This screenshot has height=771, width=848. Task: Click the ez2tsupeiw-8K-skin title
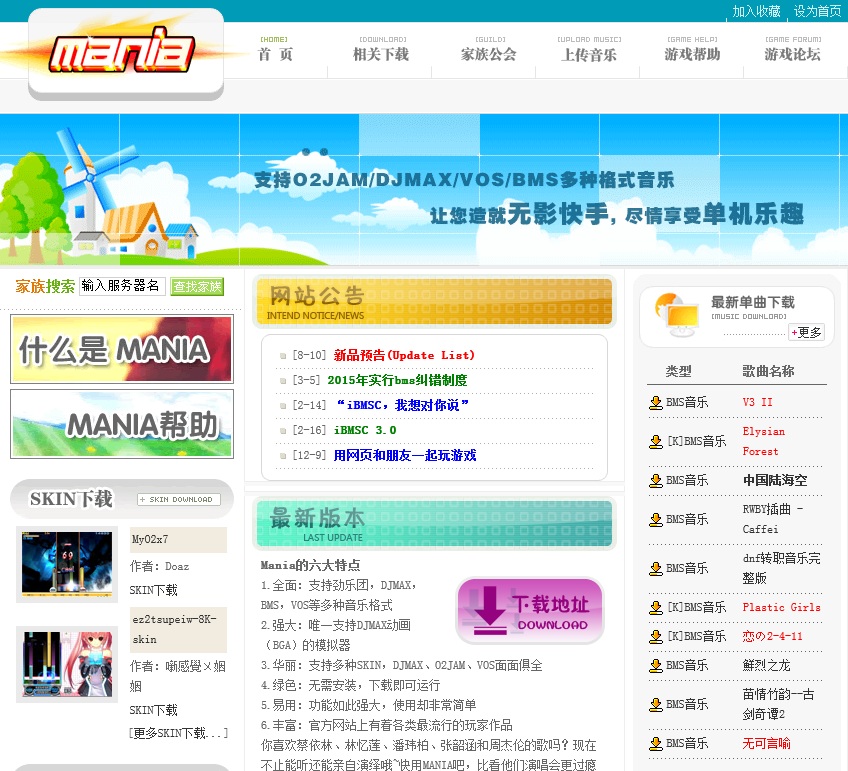click(174, 630)
